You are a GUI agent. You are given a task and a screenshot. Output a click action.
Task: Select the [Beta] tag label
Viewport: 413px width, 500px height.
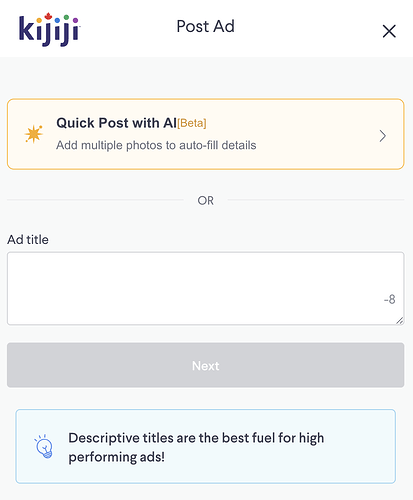click(192, 123)
